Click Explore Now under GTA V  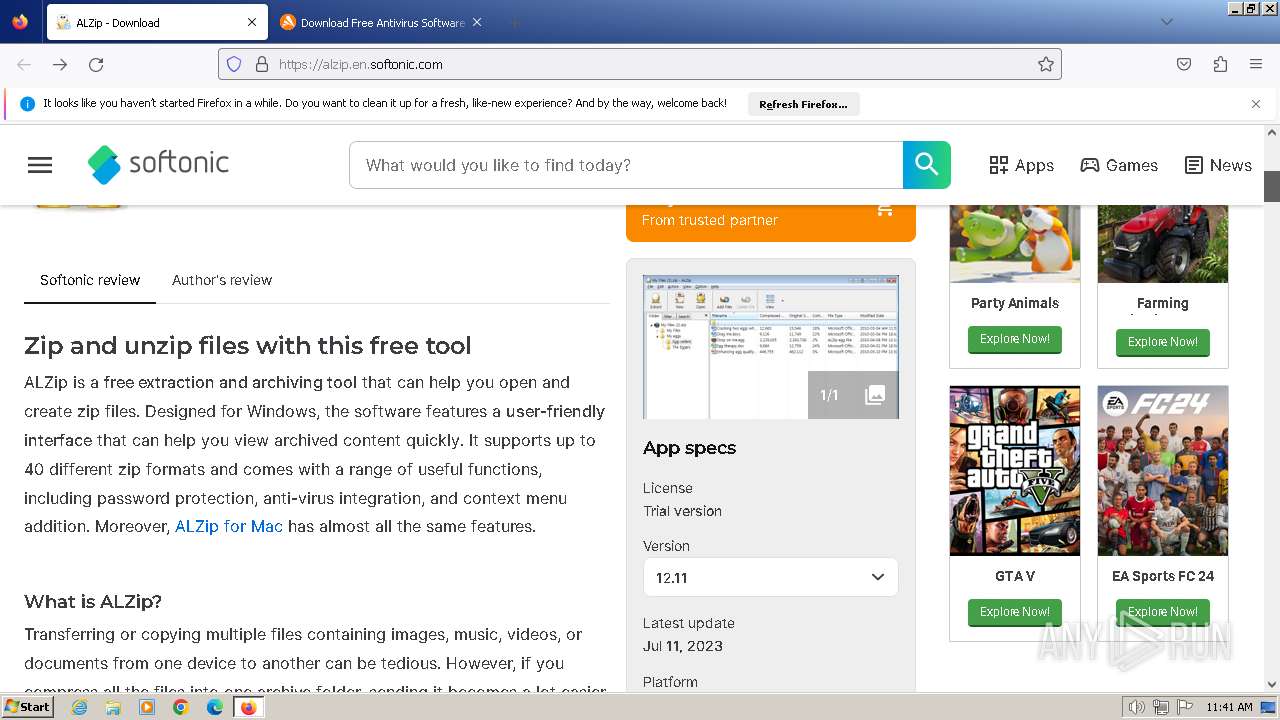pos(1014,612)
